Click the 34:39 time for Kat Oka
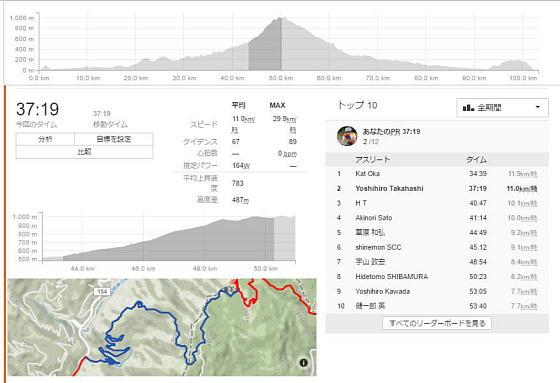This screenshot has width=560, height=383. 478,174
